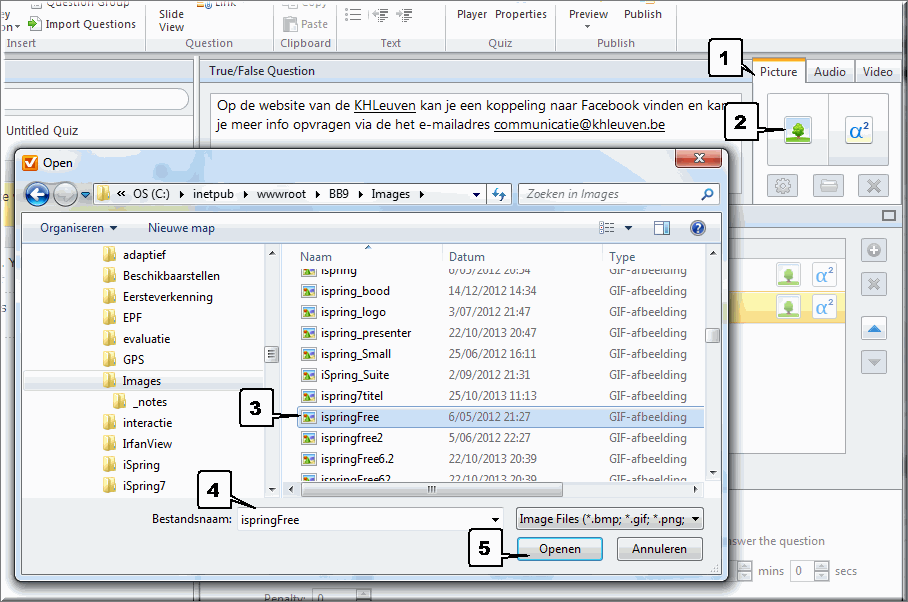This screenshot has width=908, height=602.
Task: Open quiz Player settings
Action: point(472,14)
